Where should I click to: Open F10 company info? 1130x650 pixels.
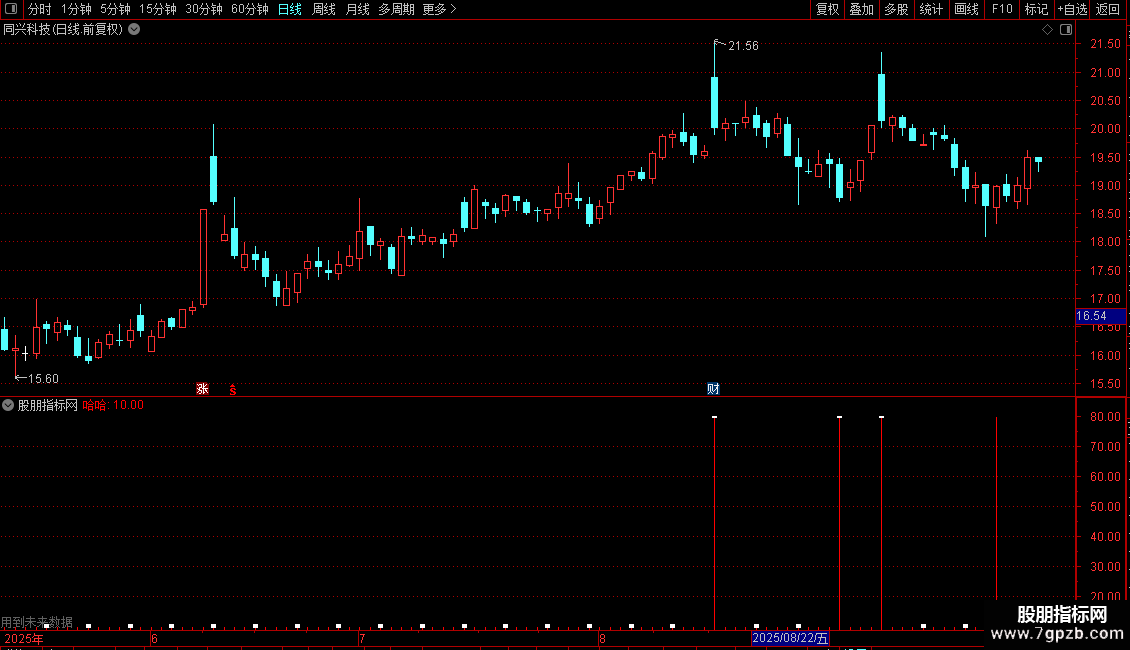coord(1002,9)
